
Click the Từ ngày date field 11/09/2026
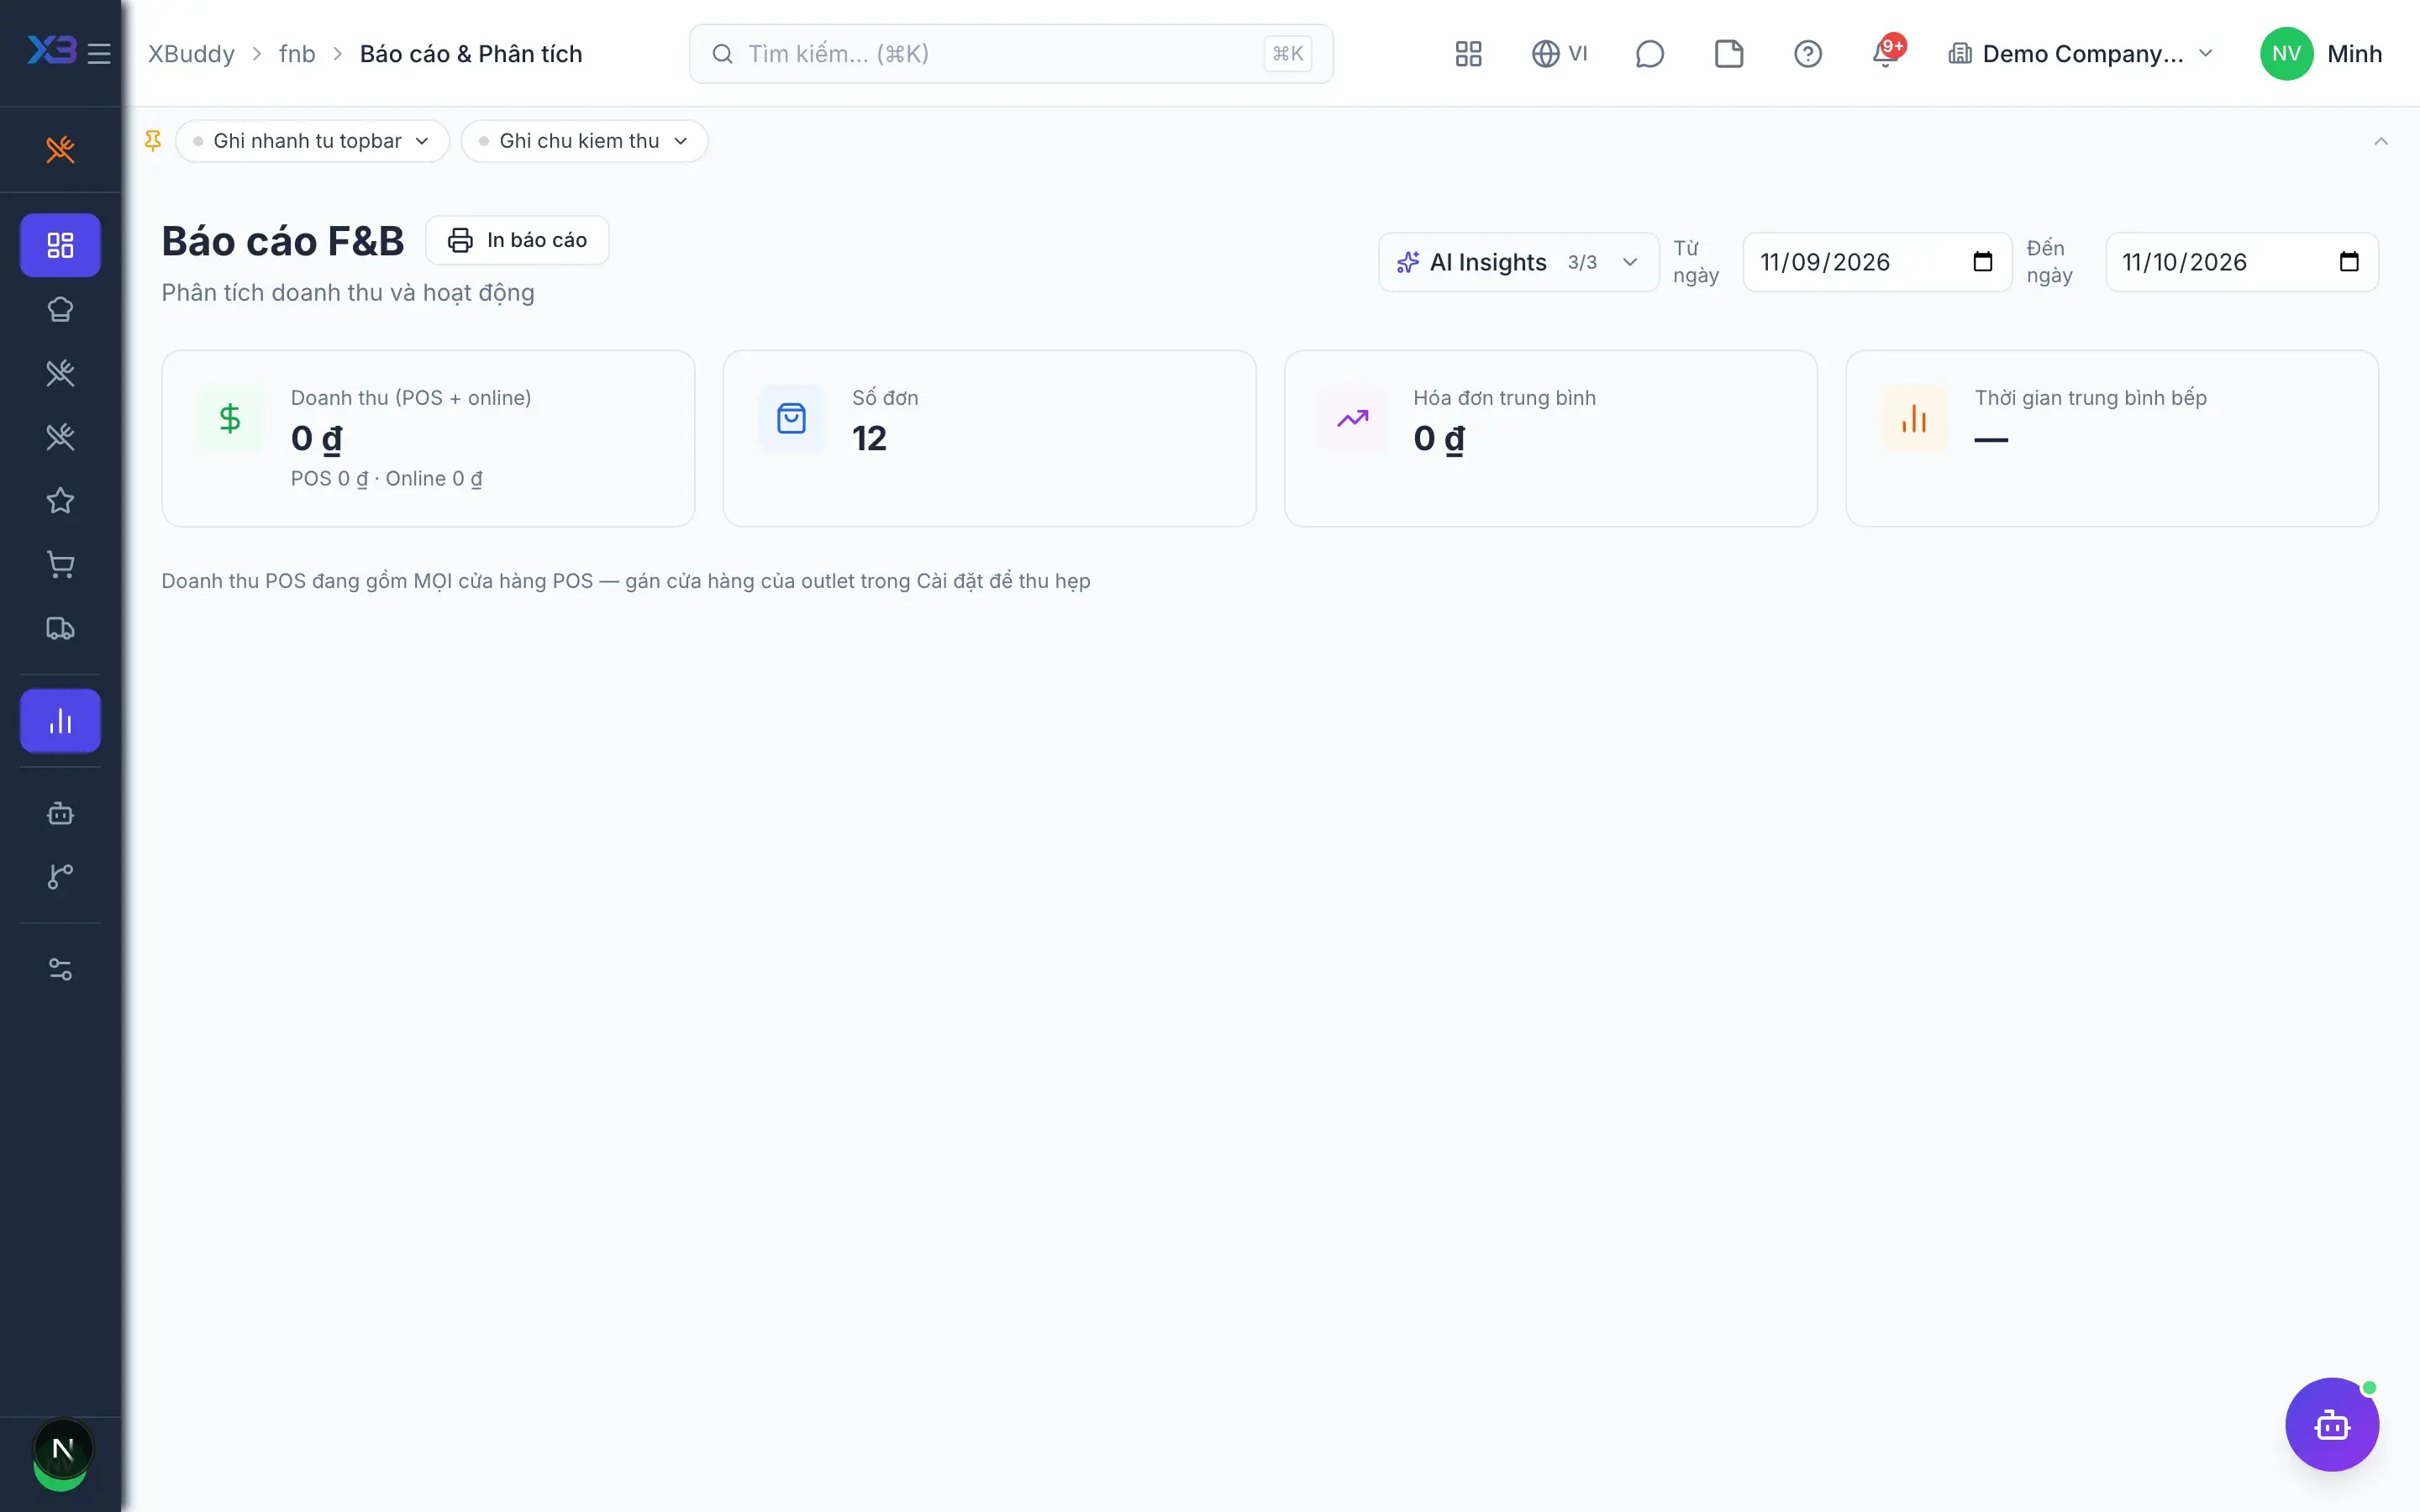coord(1877,262)
